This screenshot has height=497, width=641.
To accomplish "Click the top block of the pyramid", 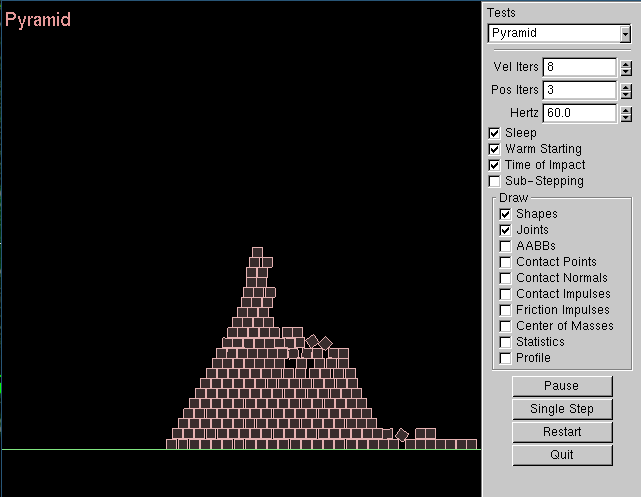I will [257, 252].
